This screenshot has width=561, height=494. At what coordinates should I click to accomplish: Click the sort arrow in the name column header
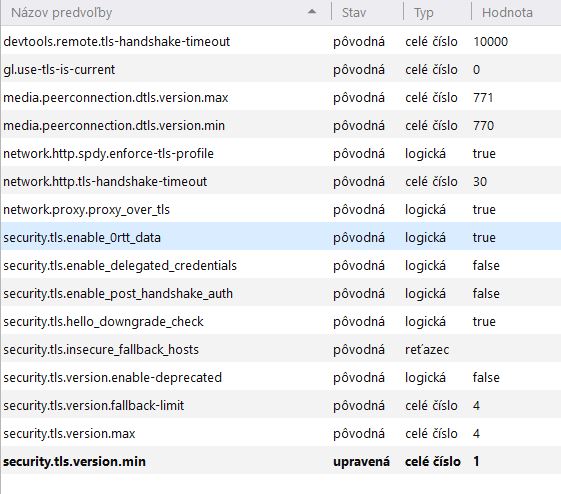[312, 12]
